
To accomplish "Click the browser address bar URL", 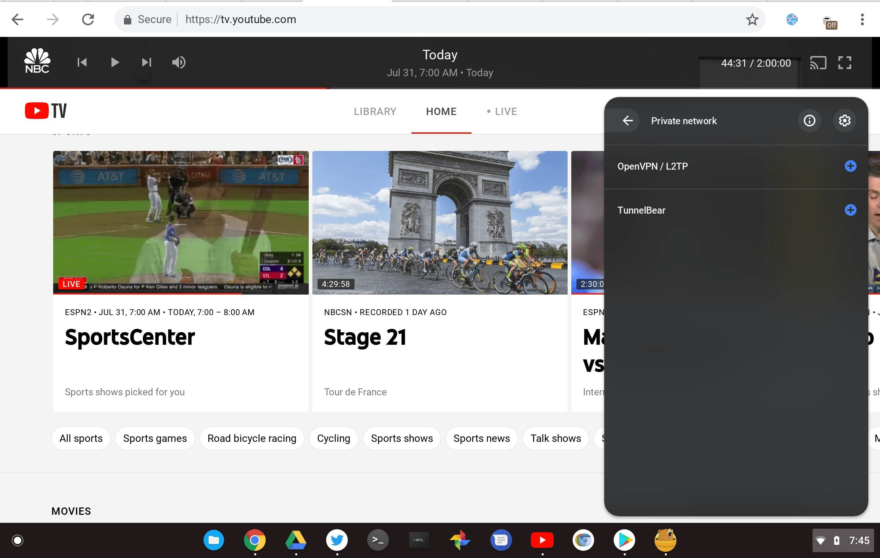I will tap(240, 20).
